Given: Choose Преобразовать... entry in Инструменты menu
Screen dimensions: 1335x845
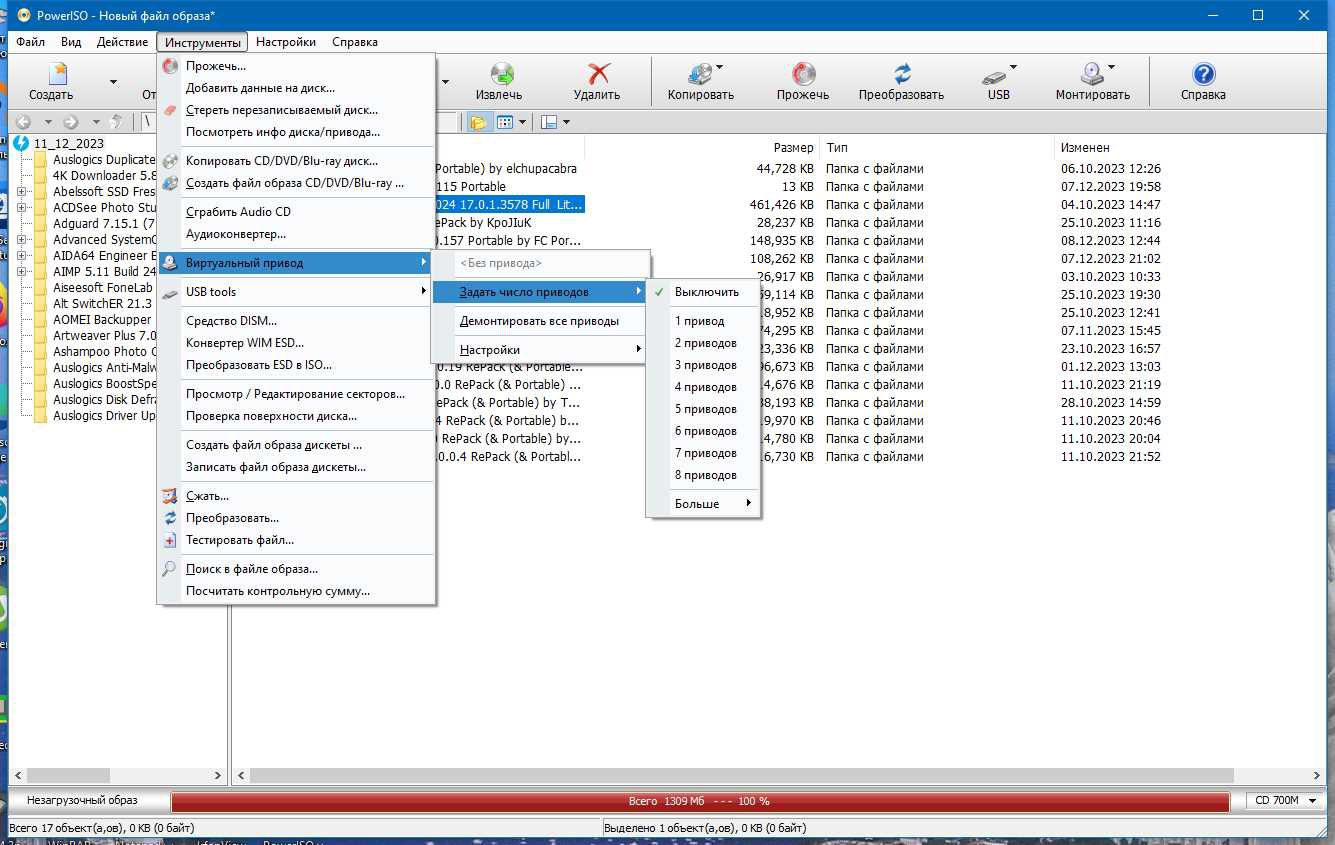Looking at the screenshot, I should [x=296, y=518].
